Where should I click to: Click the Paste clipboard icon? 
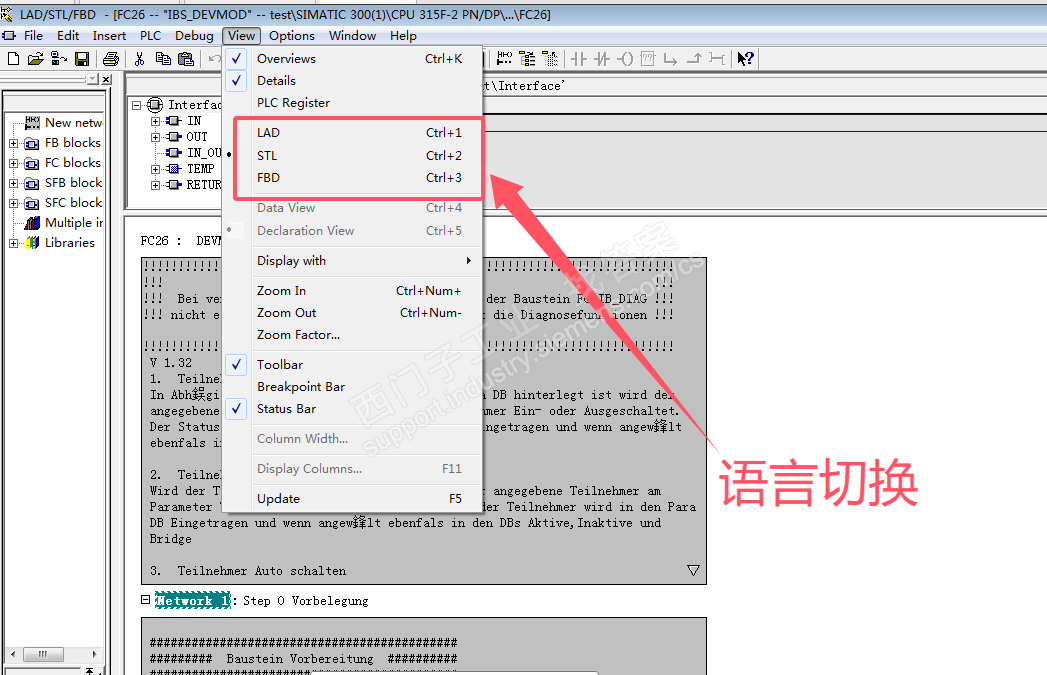tap(186, 59)
